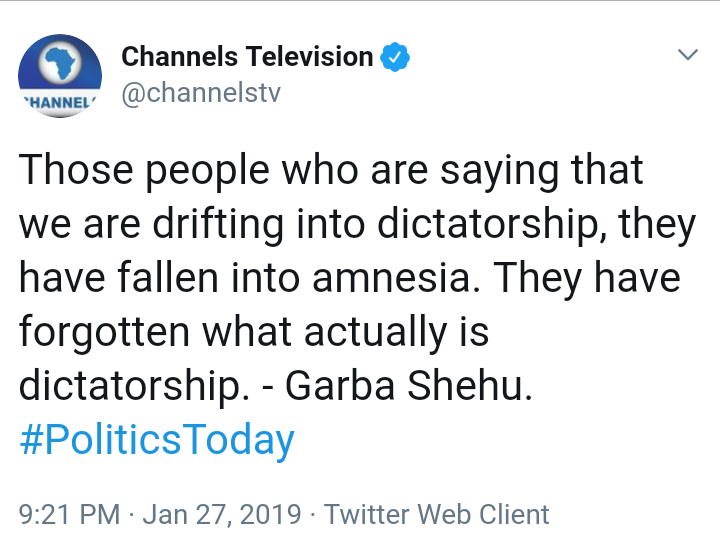Click the first line starting "Those people"
This screenshot has width=720, height=553.
point(331,170)
